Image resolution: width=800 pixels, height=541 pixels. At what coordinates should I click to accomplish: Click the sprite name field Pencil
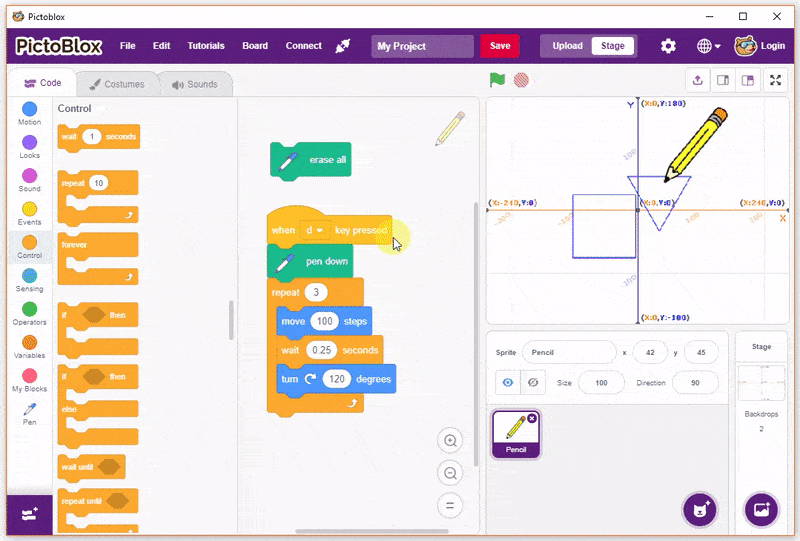(x=569, y=353)
